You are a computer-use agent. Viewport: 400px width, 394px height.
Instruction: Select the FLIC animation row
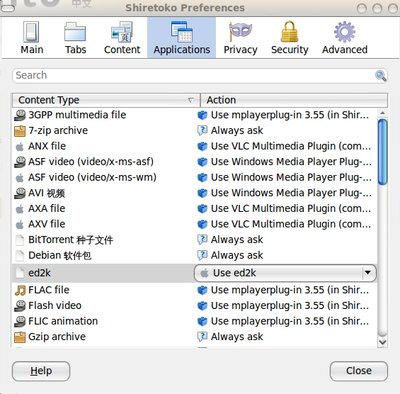click(195, 321)
